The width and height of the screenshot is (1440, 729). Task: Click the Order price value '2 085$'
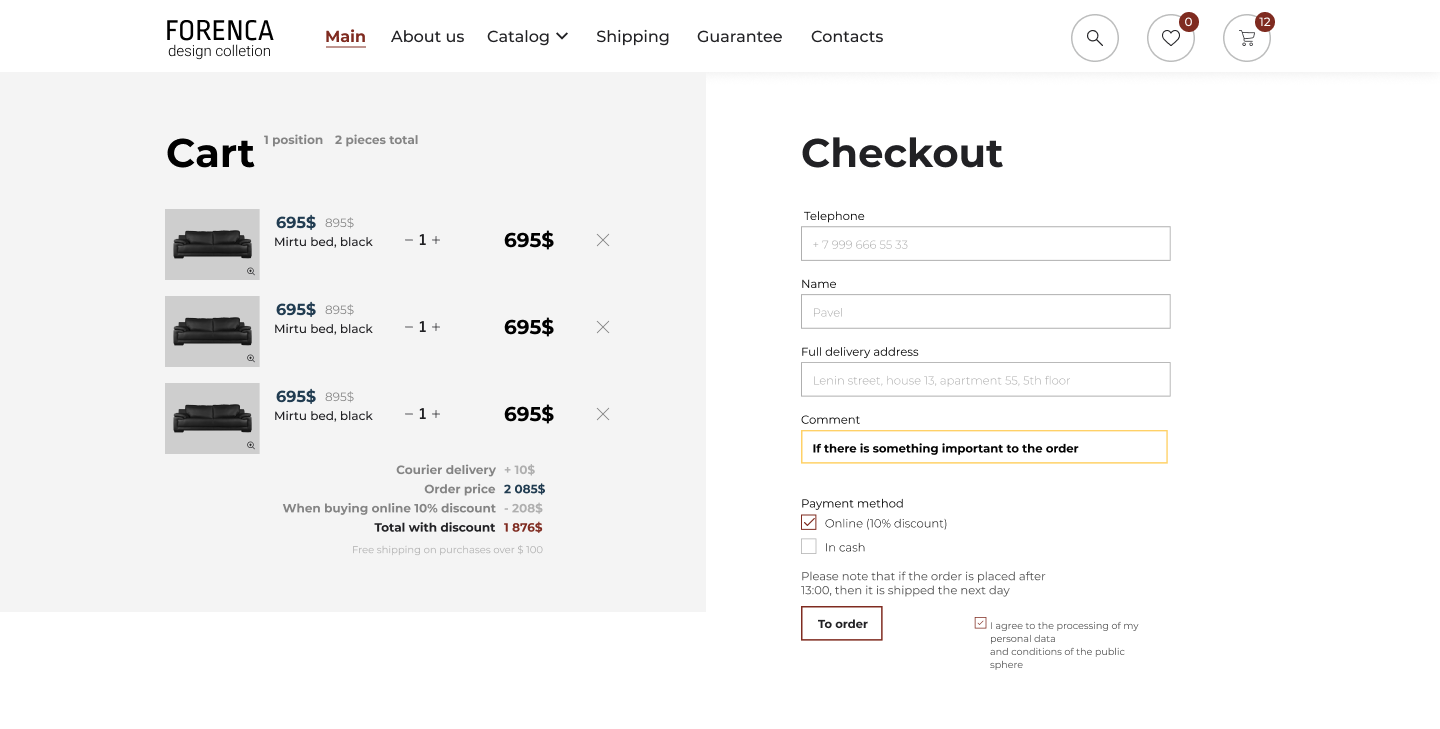tap(524, 489)
